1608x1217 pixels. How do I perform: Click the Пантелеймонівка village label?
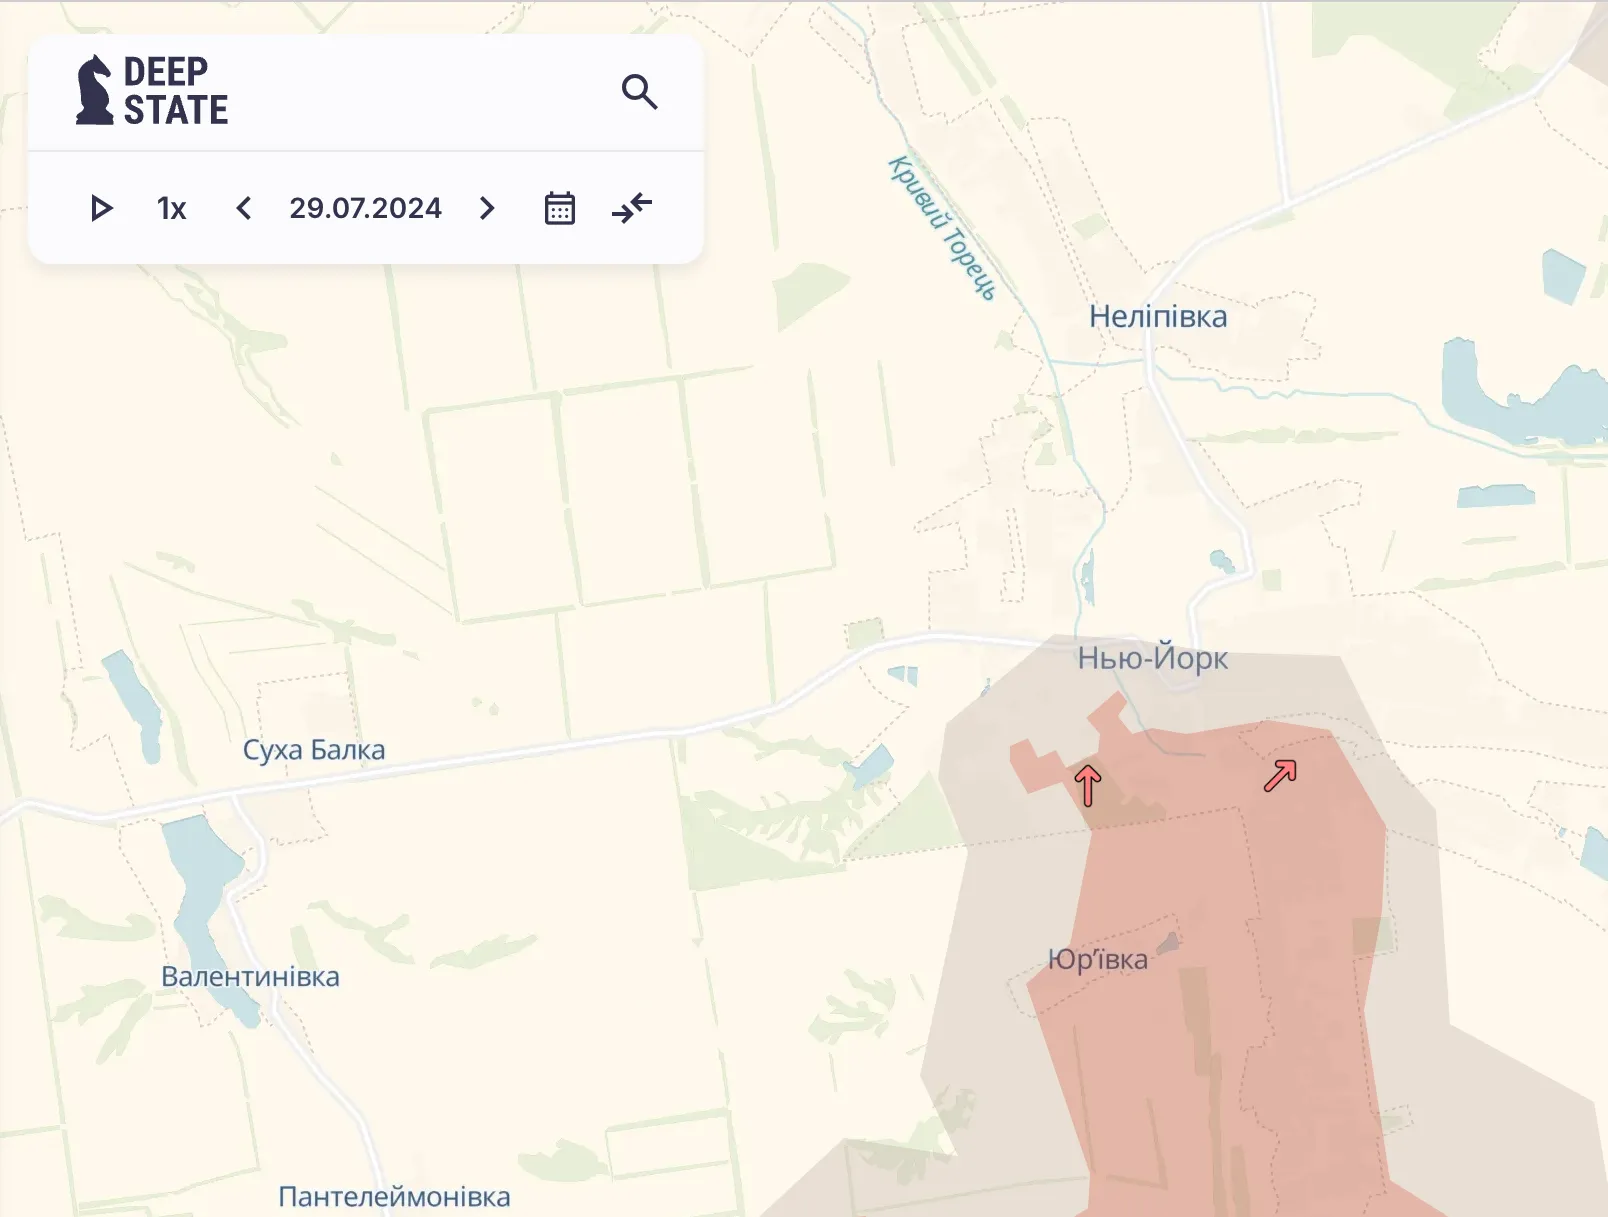click(x=394, y=1196)
